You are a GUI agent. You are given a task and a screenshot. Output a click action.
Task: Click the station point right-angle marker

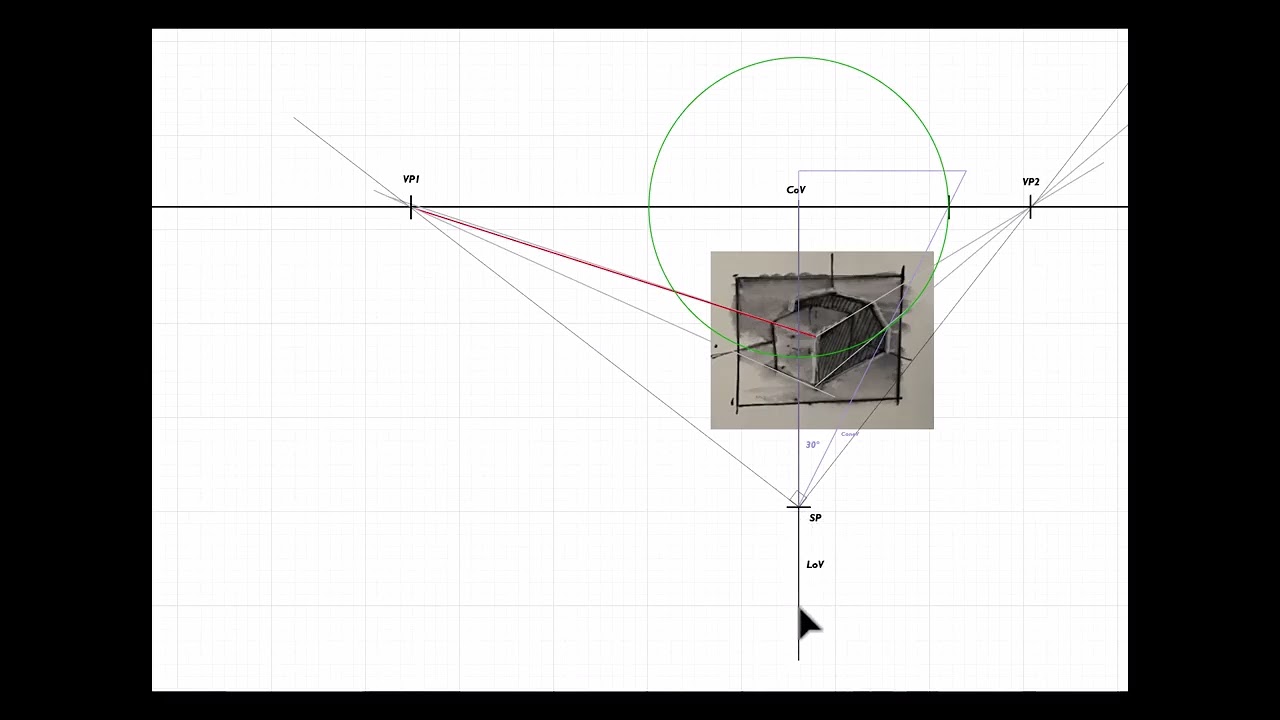point(798,498)
